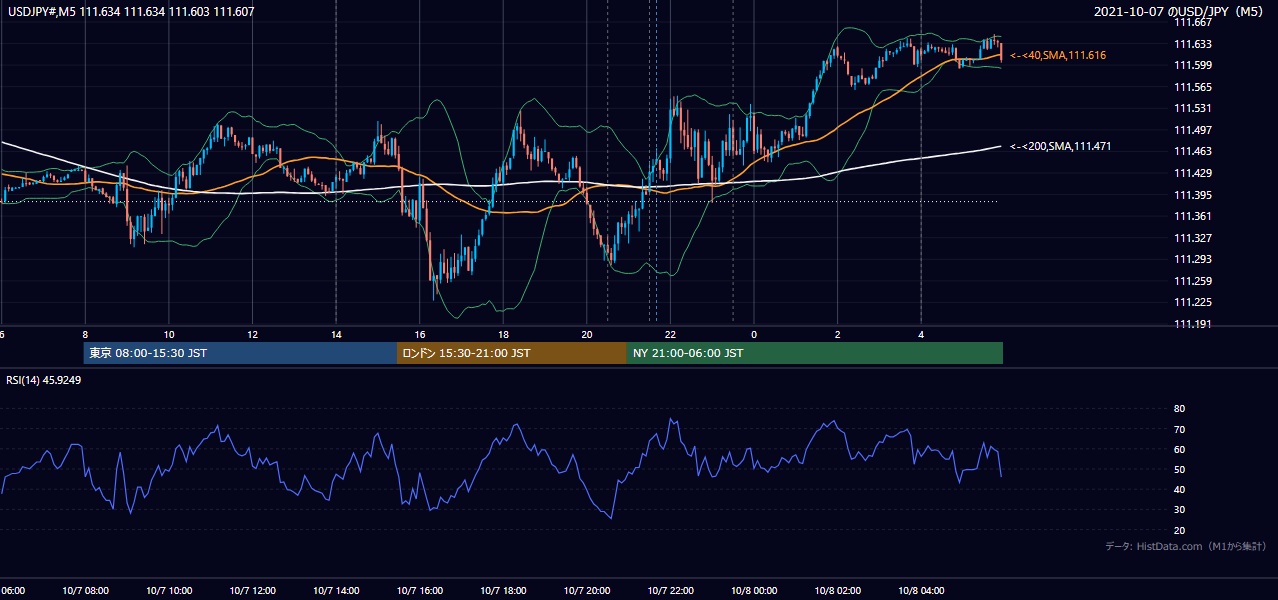Click RSI scale value 80
Screen dimensions: 1278x600
coord(1179,409)
